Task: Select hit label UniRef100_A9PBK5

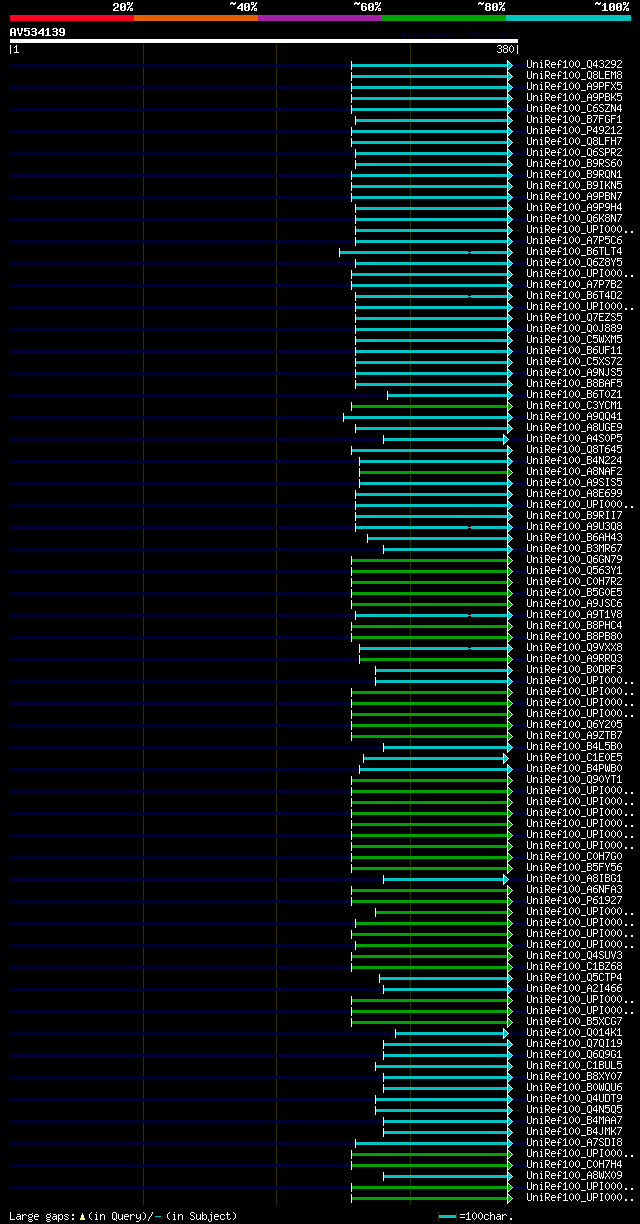Action: click(574, 97)
